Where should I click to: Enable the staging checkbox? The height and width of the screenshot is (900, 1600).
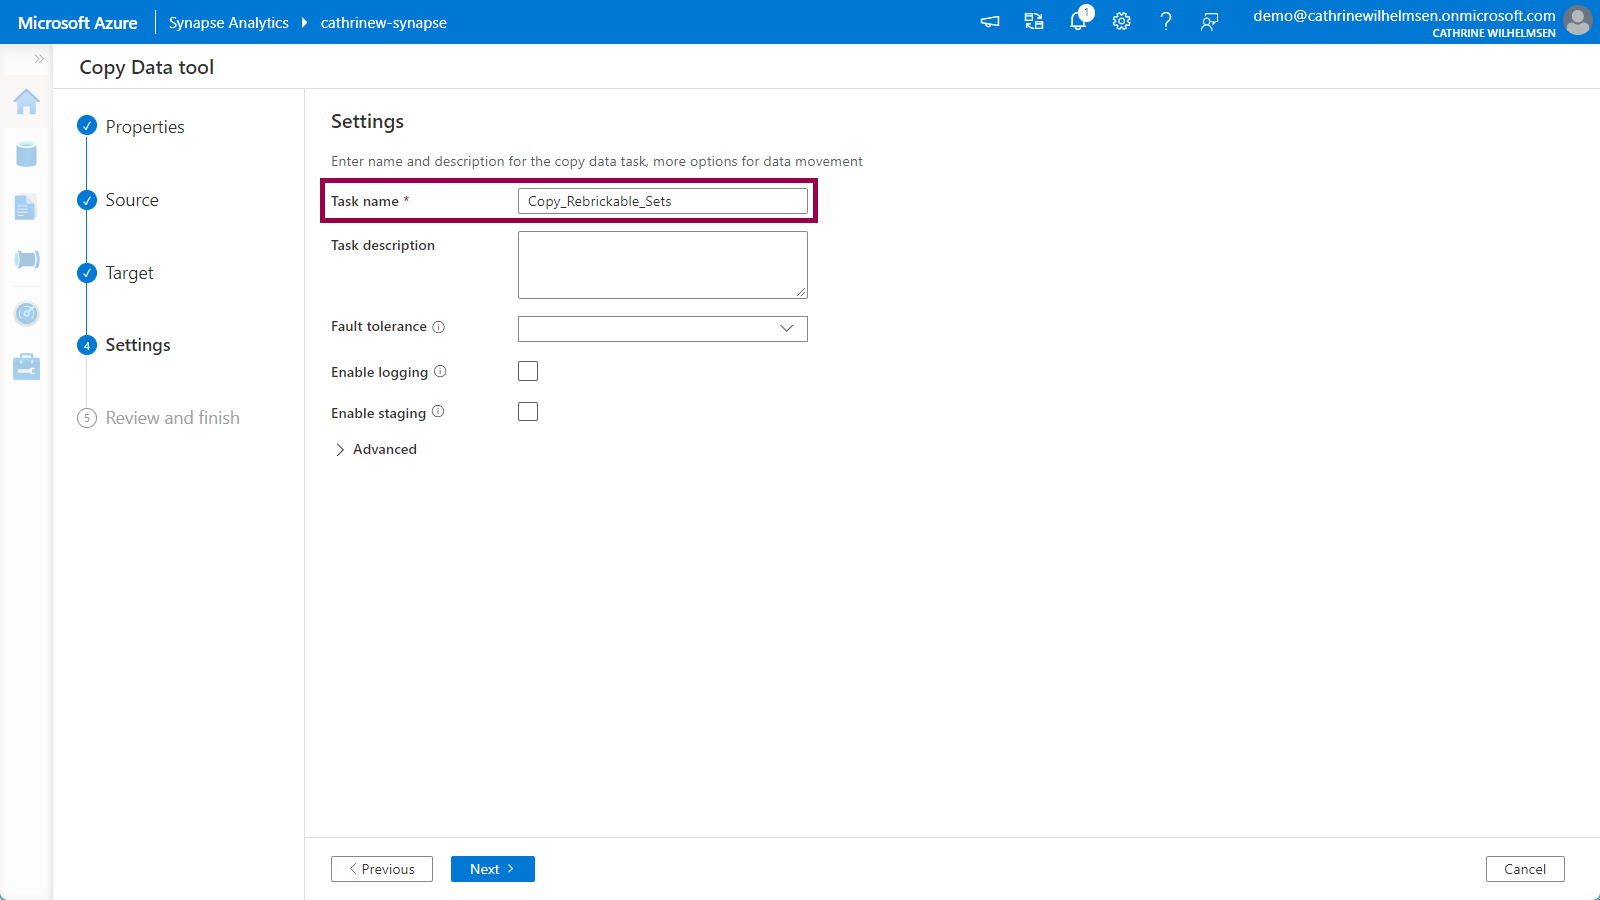tap(528, 412)
